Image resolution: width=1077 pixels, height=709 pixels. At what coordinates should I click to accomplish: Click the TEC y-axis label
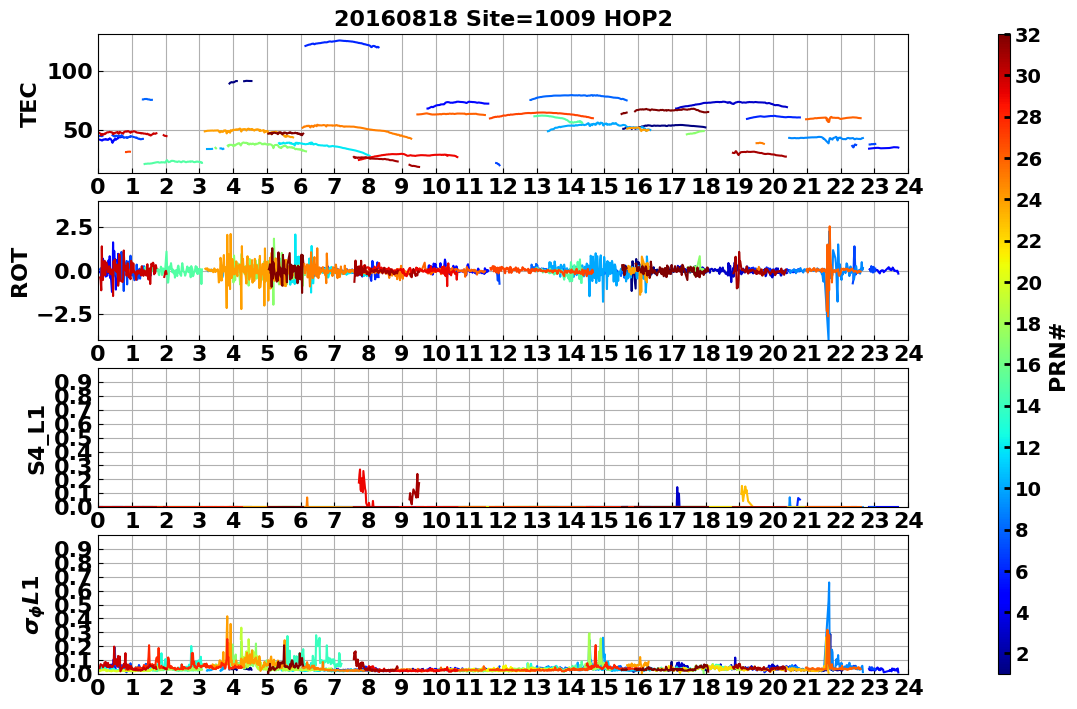coord(27,105)
